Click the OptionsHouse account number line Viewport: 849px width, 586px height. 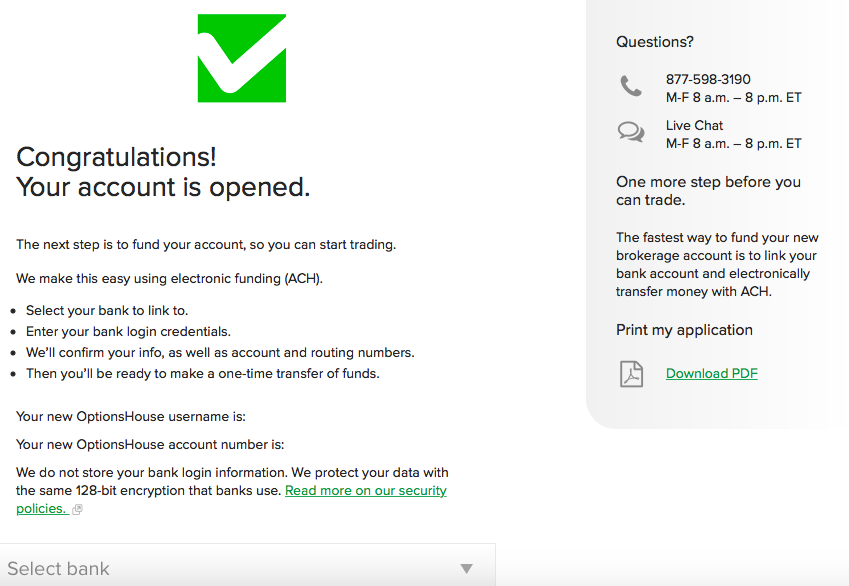(150, 445)
